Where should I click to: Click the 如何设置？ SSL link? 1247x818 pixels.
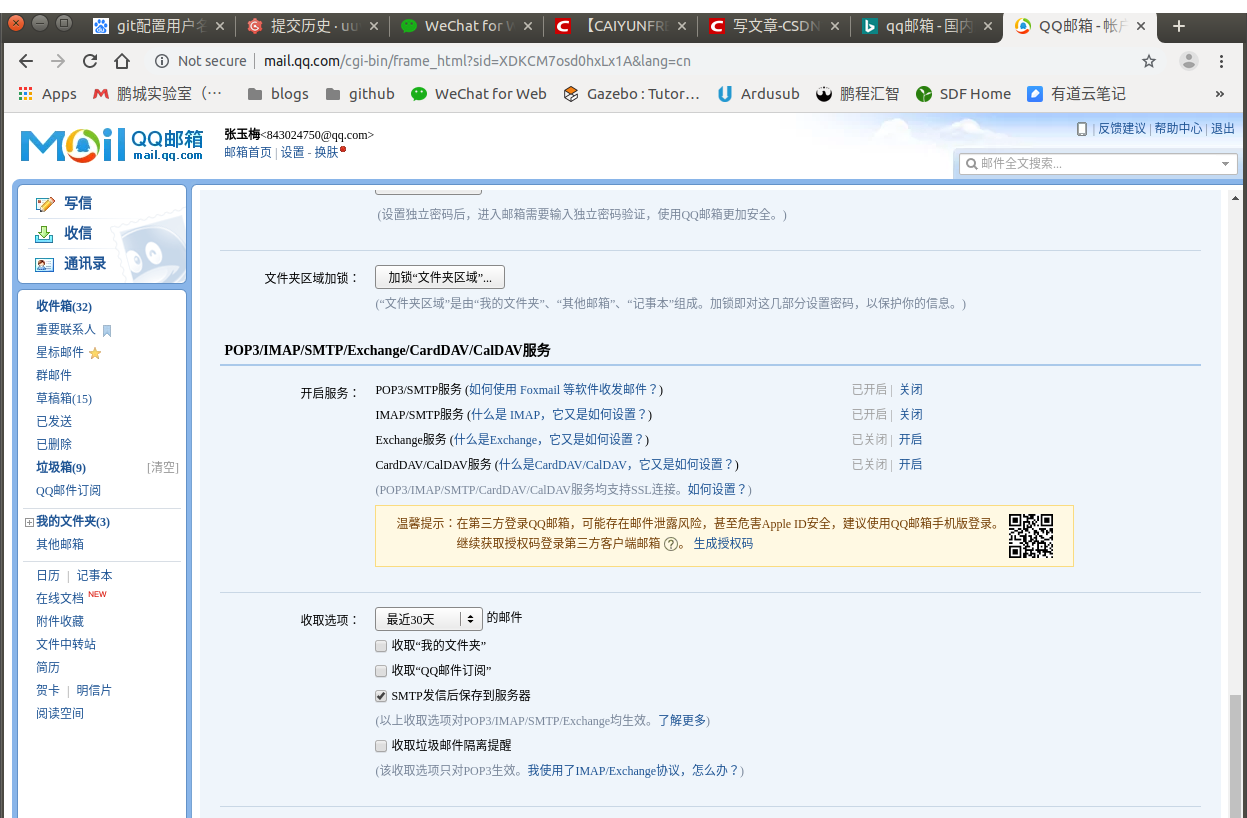pyautogui.click(x=717, y=490)
